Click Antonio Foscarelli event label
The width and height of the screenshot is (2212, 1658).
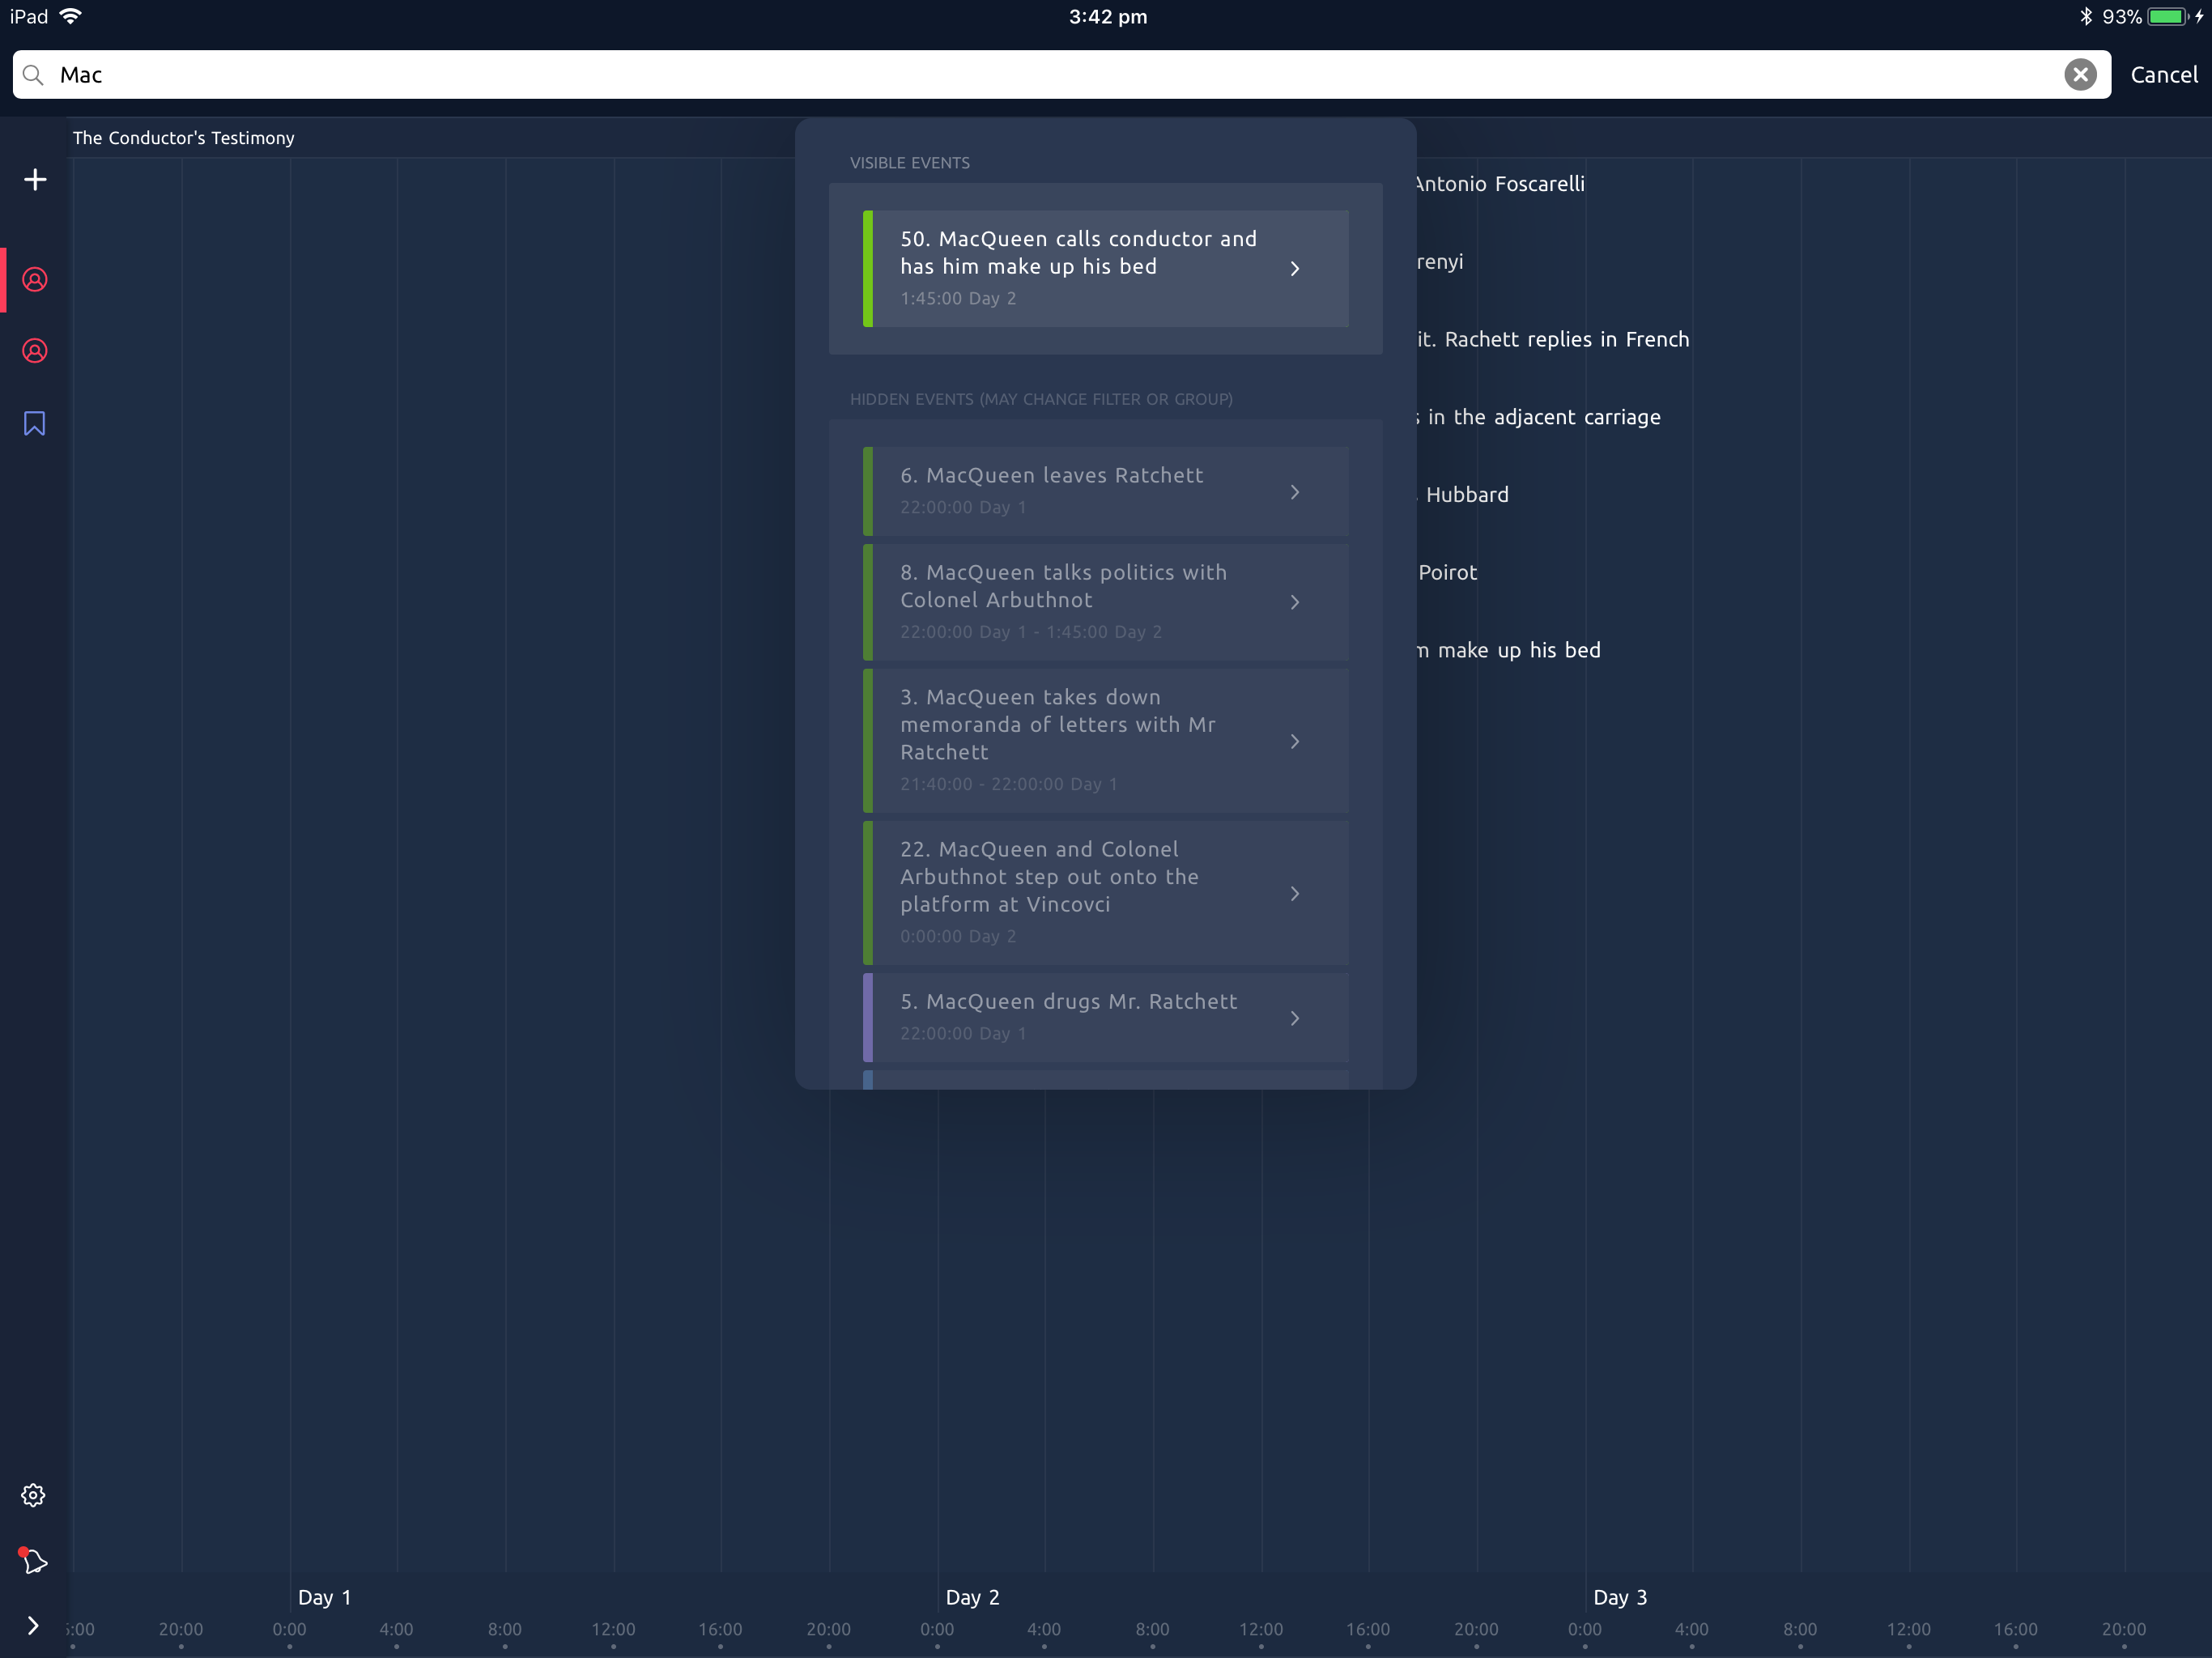pyautogui.click(x=1500, y=184)
